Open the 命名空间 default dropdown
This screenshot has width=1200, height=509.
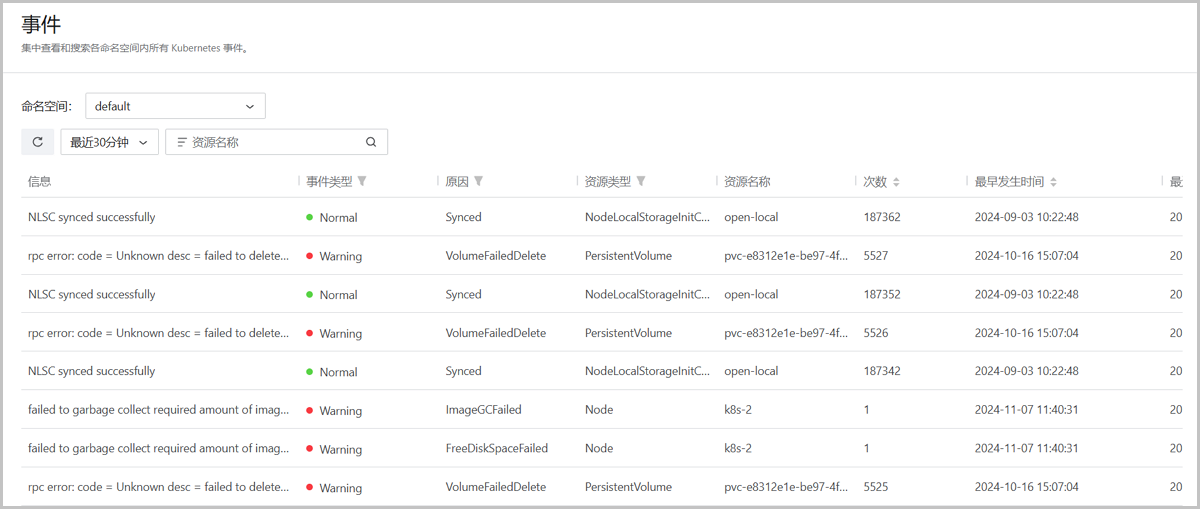click(x=175, y=106)
